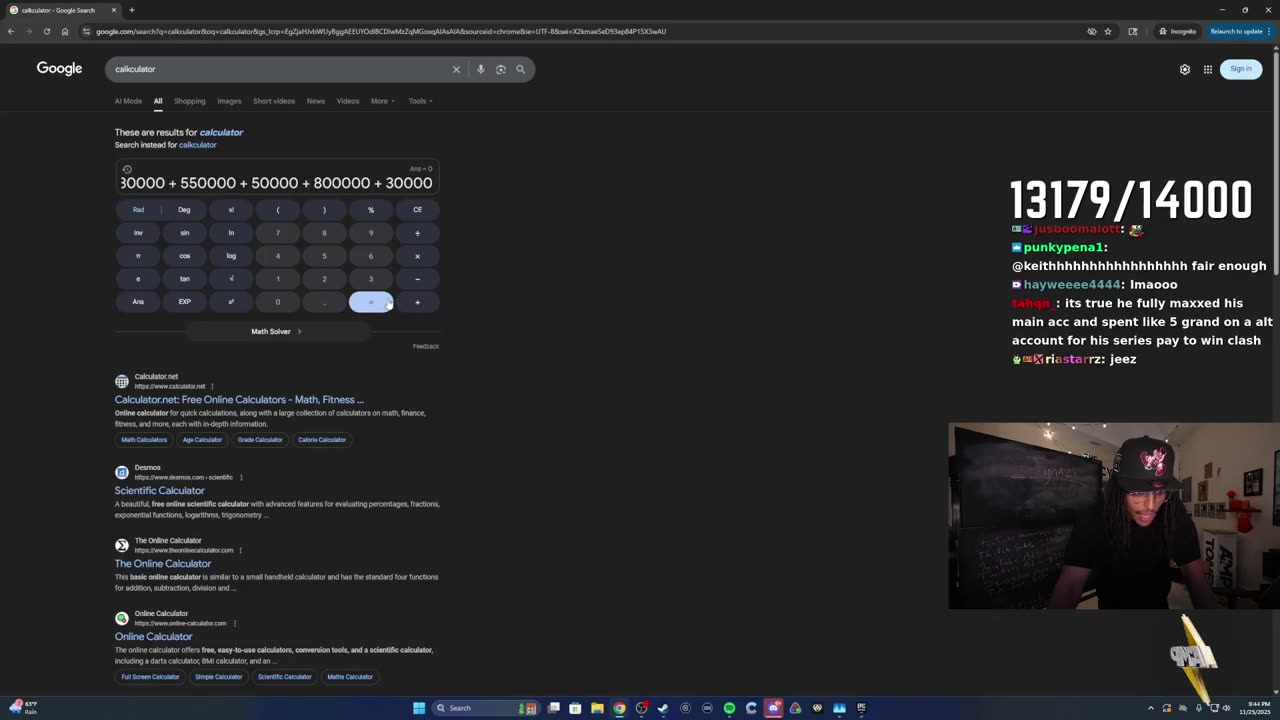Image resolution: width=1280 pixels, height=720 pixels.
Task: Open the Google apps grid icon
Action: pyautogui.click(x=1208, y=69)
